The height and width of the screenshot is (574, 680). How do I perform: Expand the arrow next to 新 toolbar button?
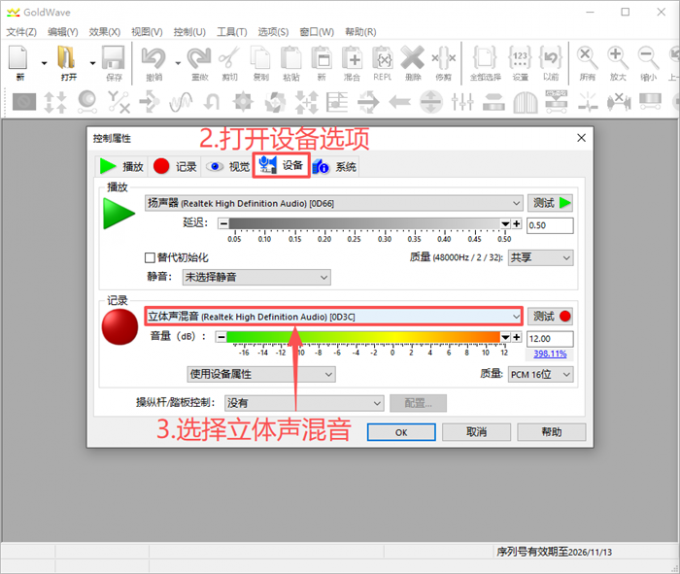tap(44, 63)
